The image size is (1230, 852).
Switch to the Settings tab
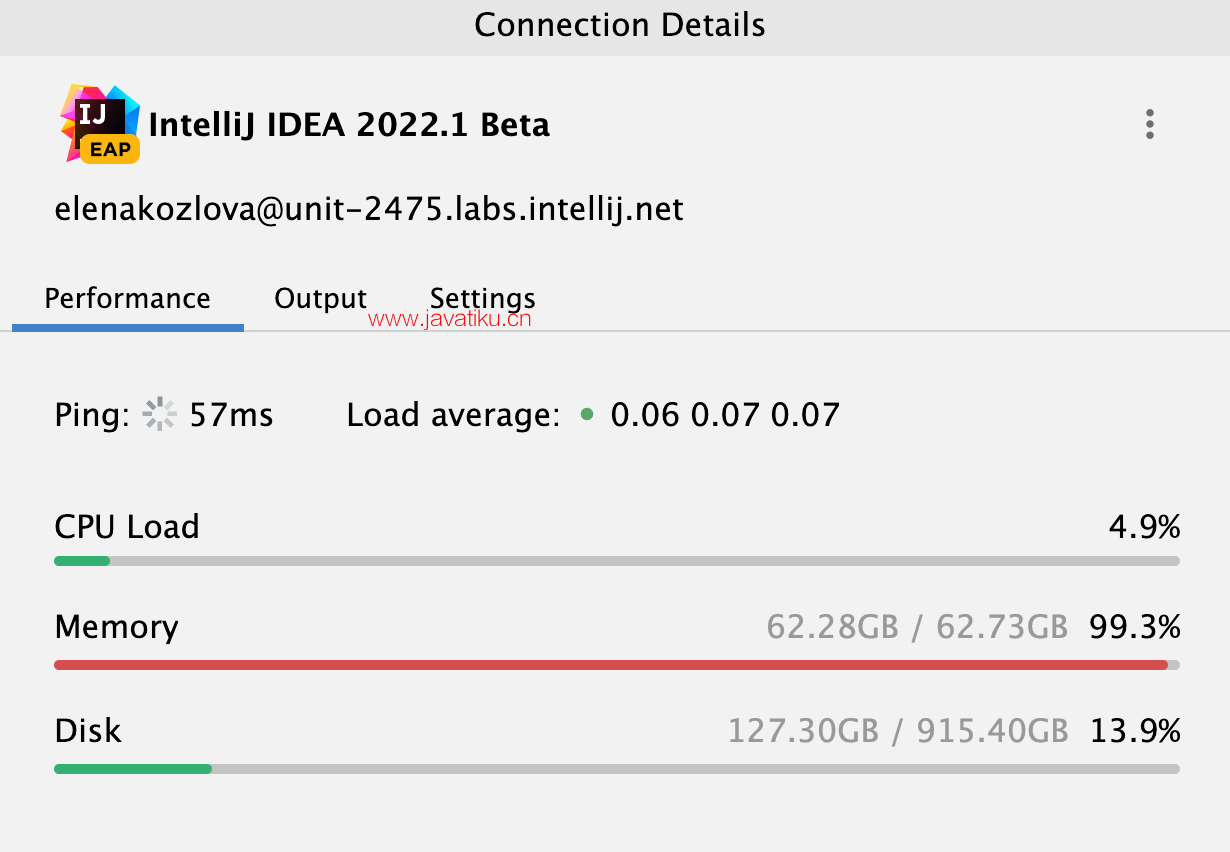(482, 299)
